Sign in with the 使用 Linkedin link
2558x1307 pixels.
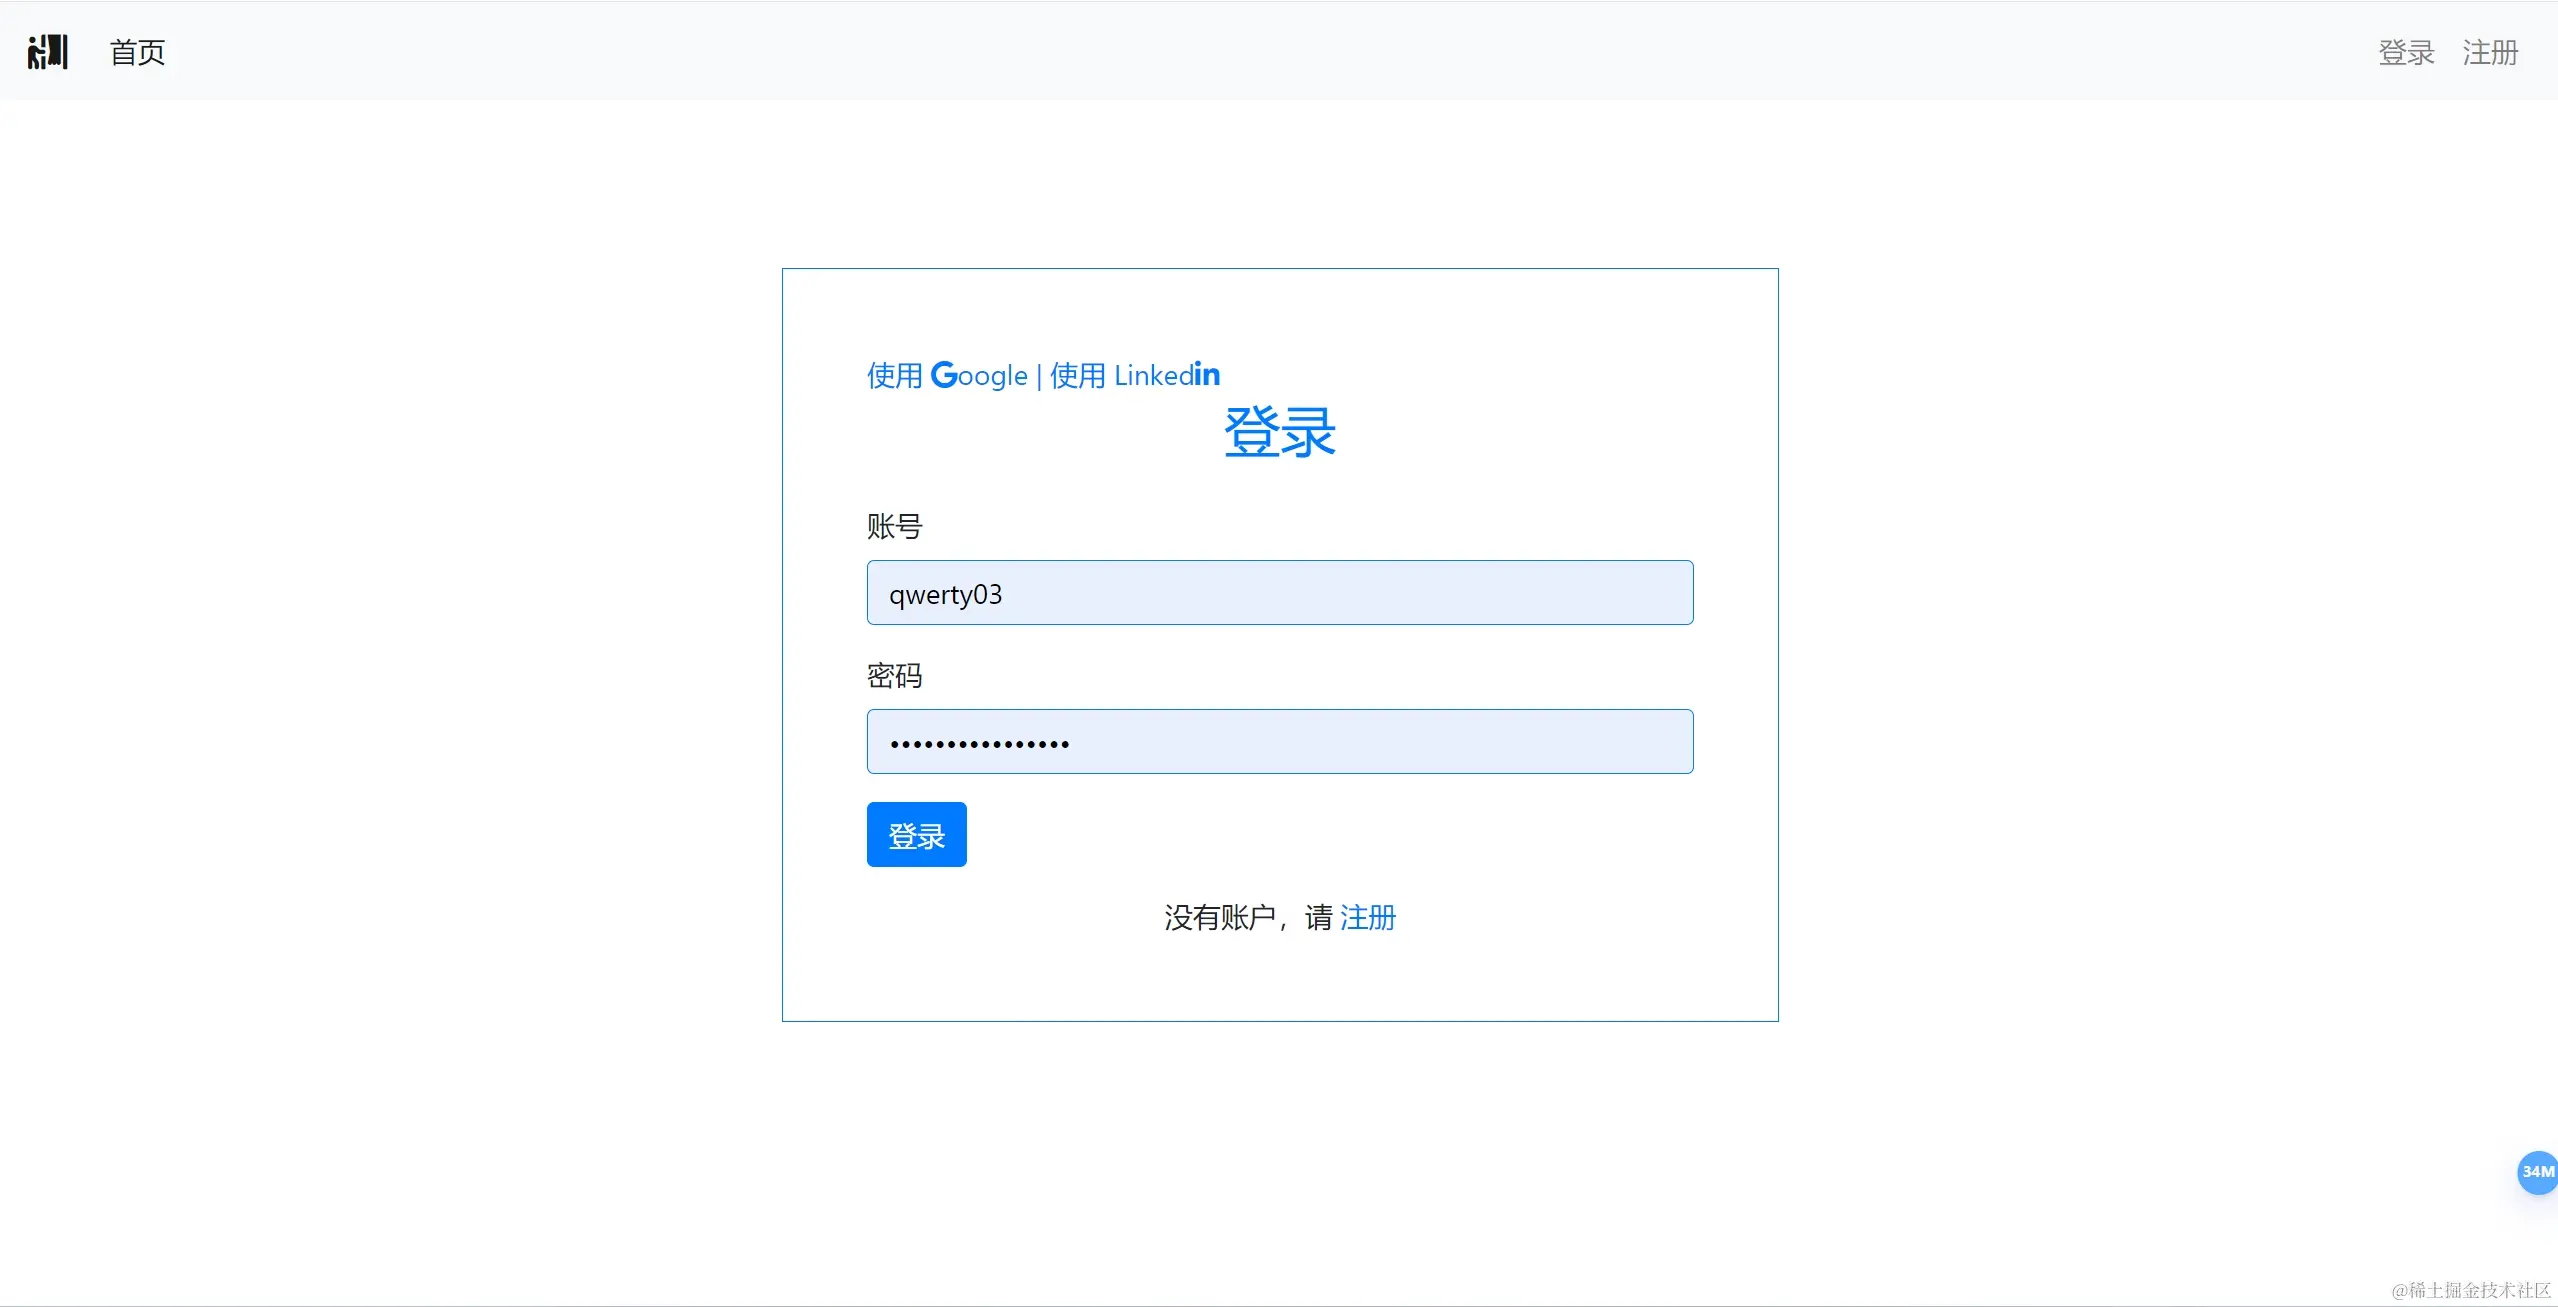pyautogui.click(x=1134, y=376)
